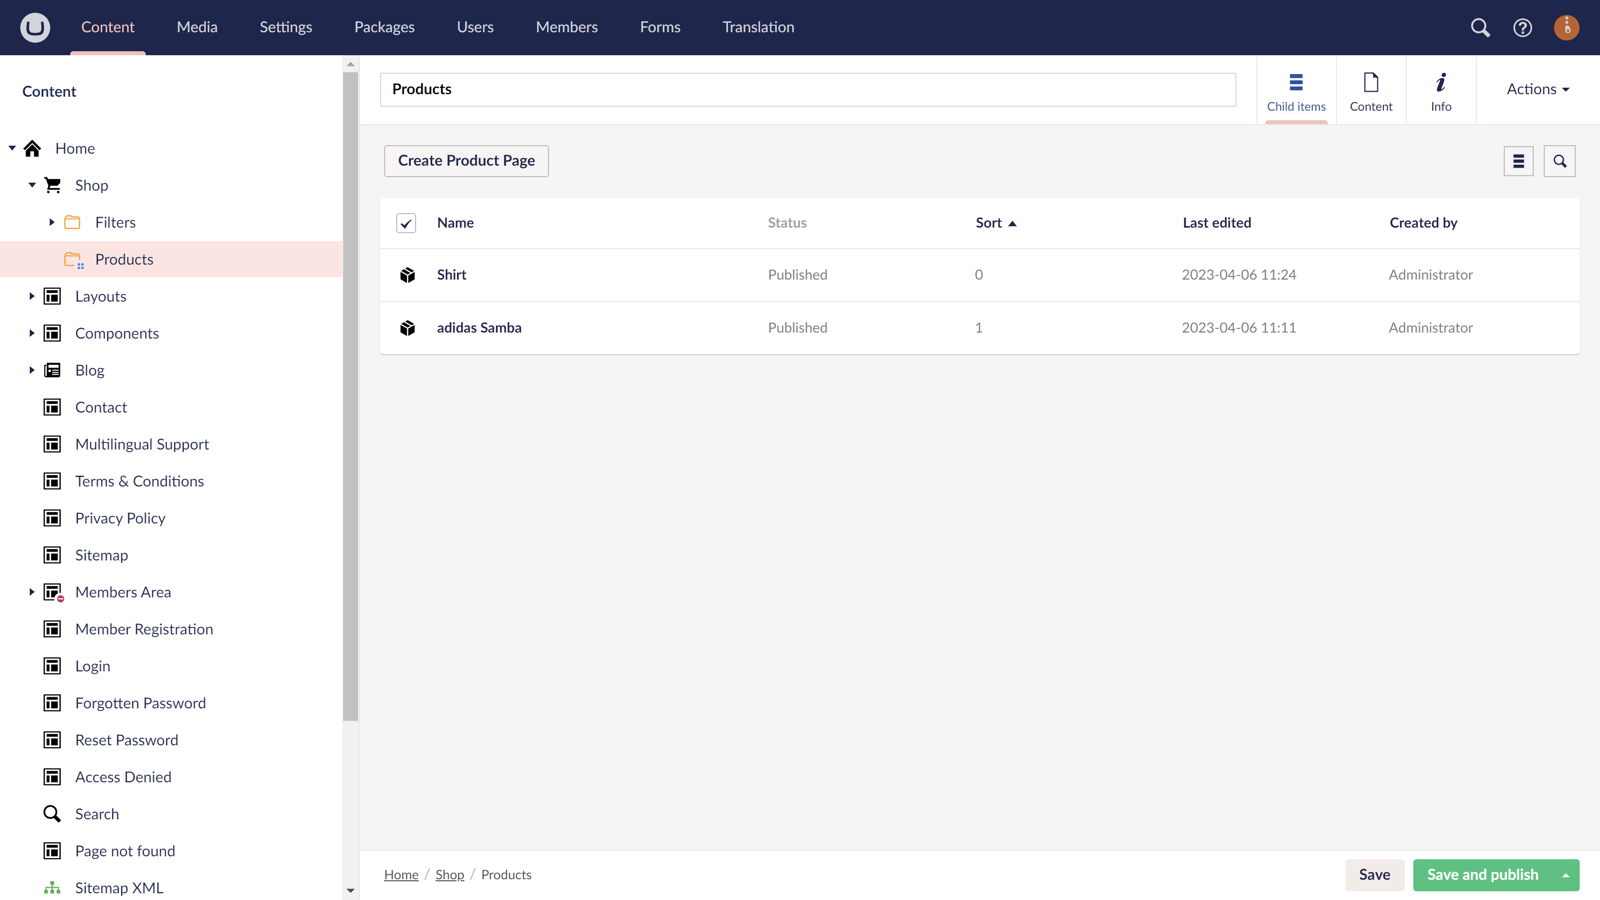Click into the Products name field
The image size is (1600, 900).
(x=807, y=89)
